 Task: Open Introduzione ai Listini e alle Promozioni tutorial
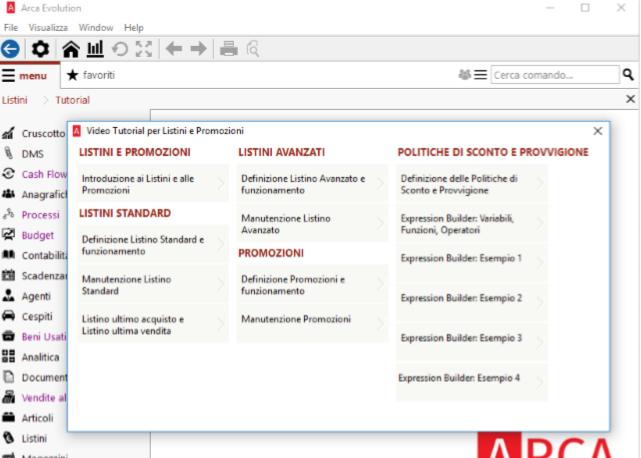(153, 184)
